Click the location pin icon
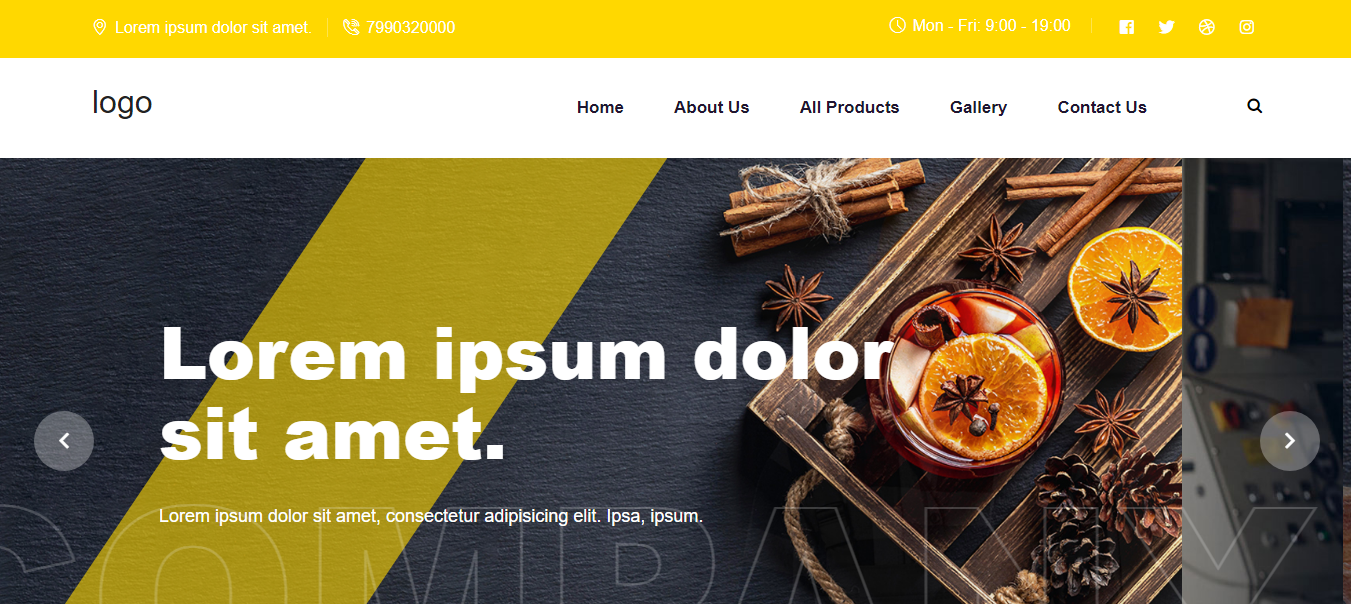Viewport: 1351px width, 604px height. [x=99, y=27]
